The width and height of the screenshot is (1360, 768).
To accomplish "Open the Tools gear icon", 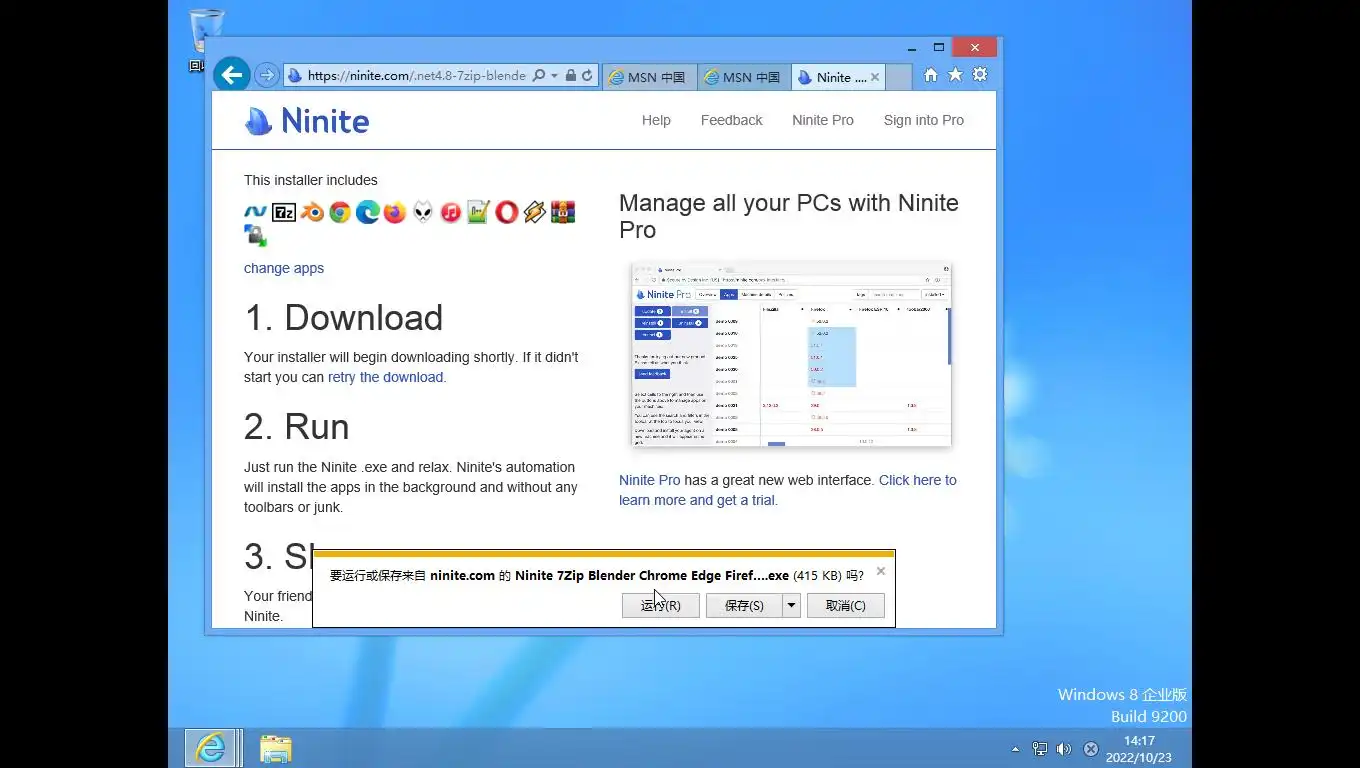I will (x=980, y=75).
